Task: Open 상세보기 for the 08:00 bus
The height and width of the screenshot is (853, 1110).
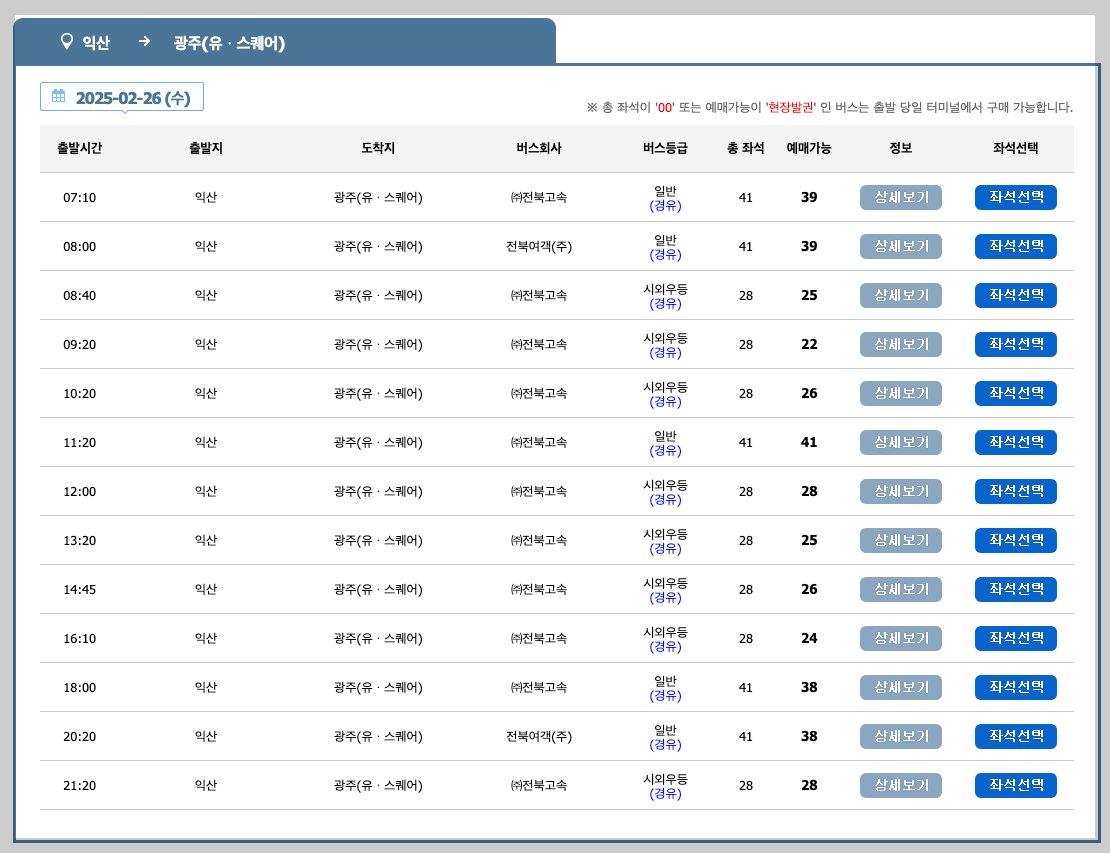Action: coord(900,246)
